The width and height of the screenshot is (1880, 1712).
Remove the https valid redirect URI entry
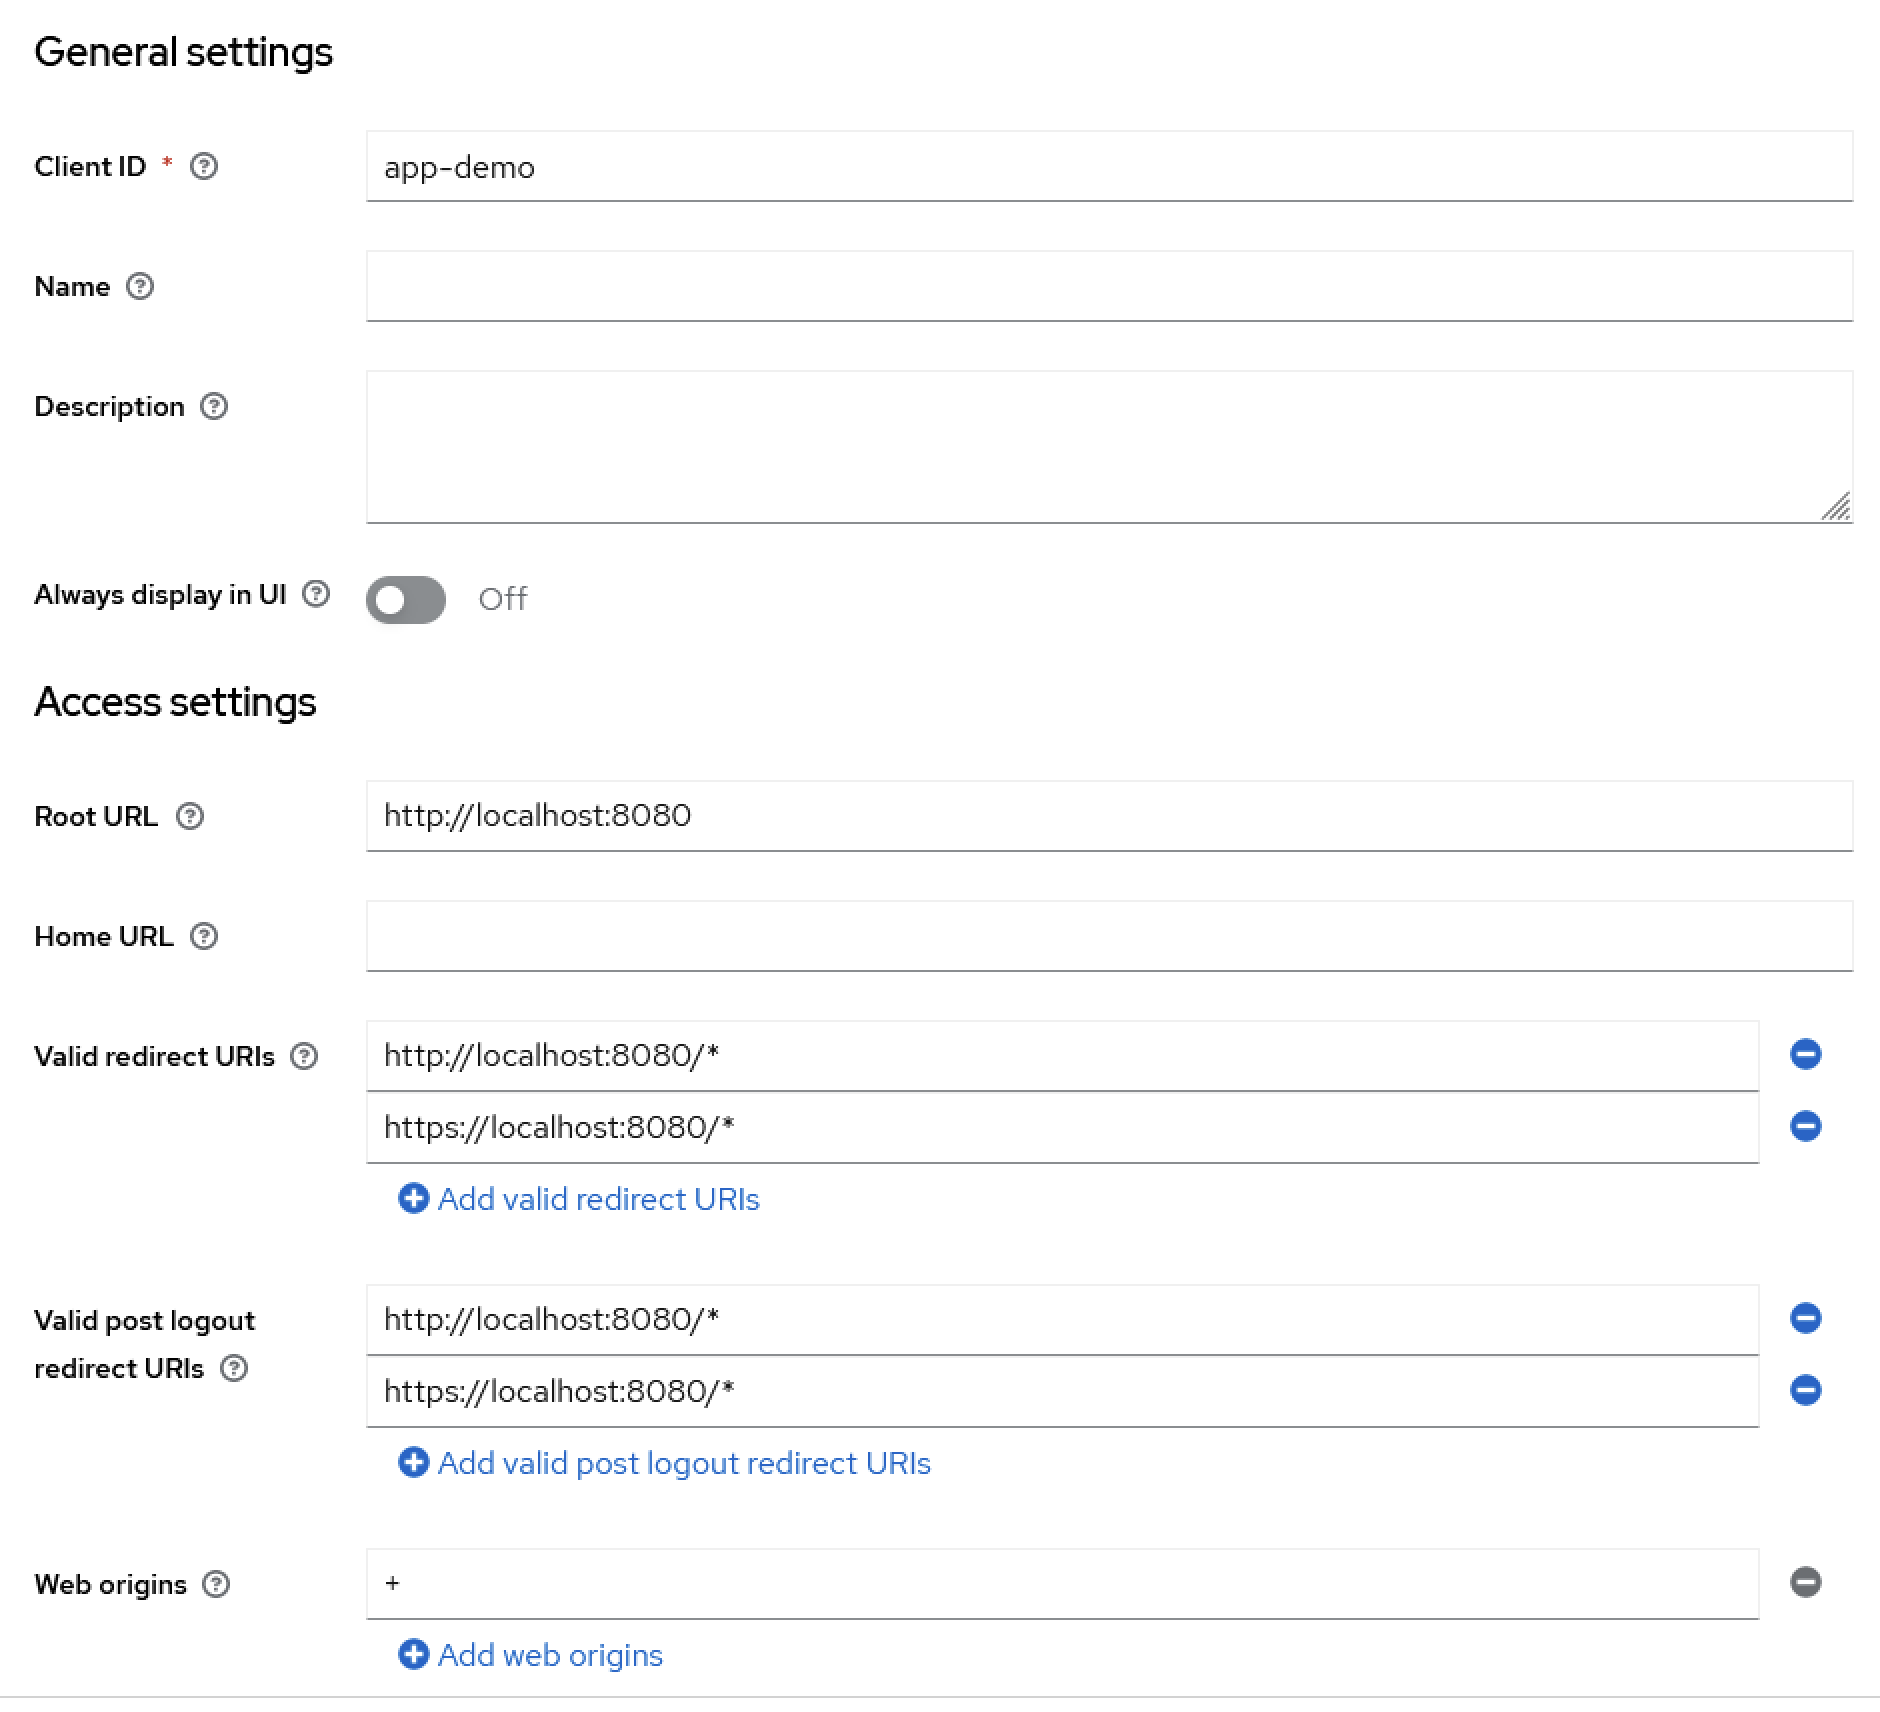point(1805,1126)
